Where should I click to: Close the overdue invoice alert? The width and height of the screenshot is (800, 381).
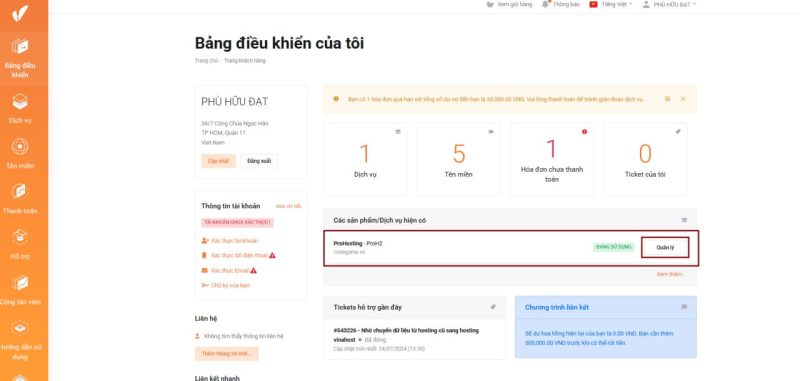coord(683,99)
